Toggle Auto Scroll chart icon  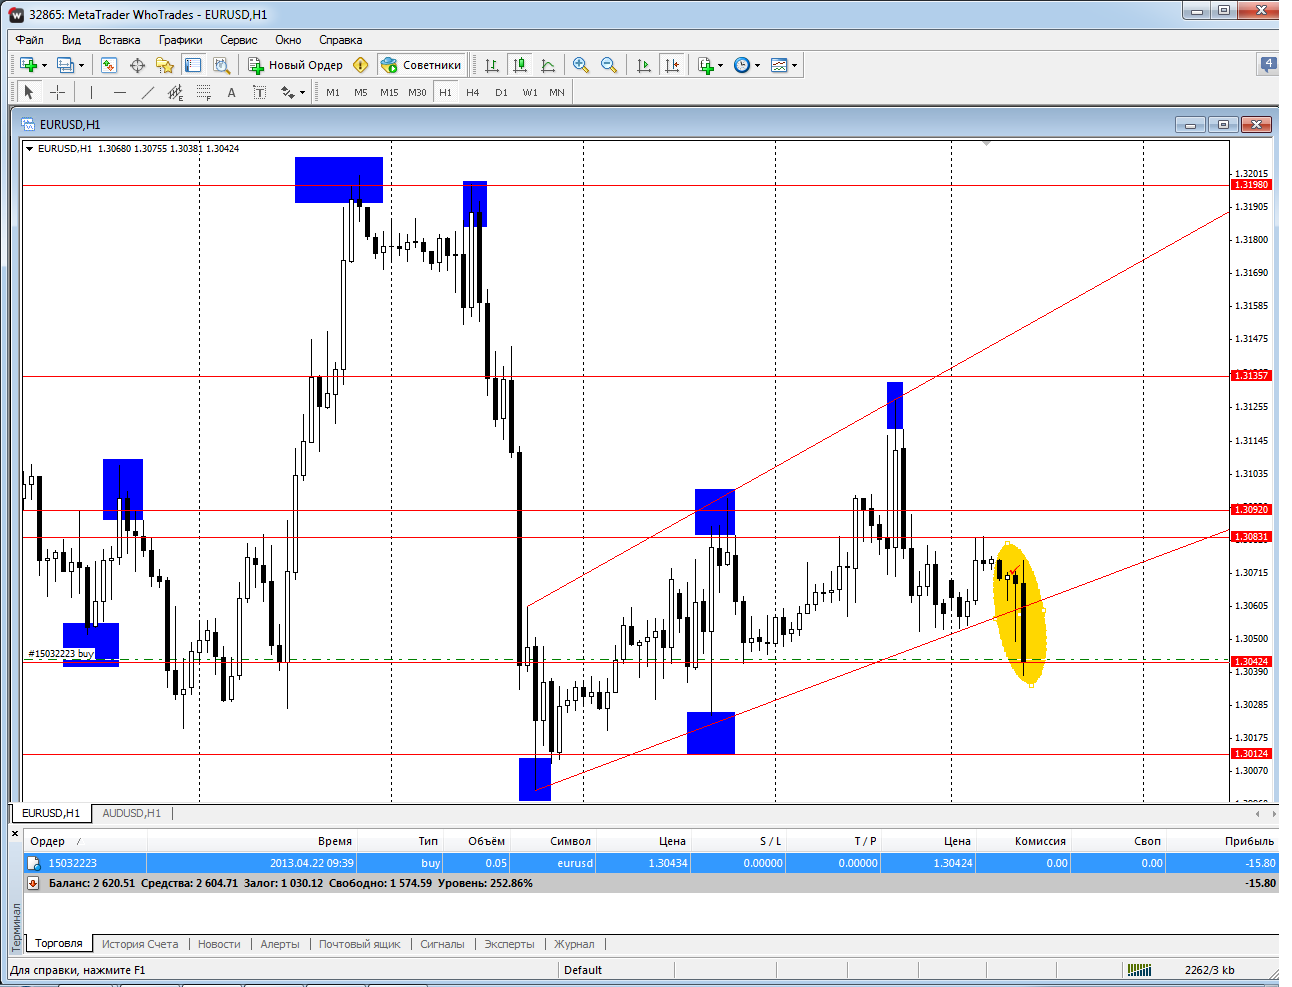[x=644, y=65]
